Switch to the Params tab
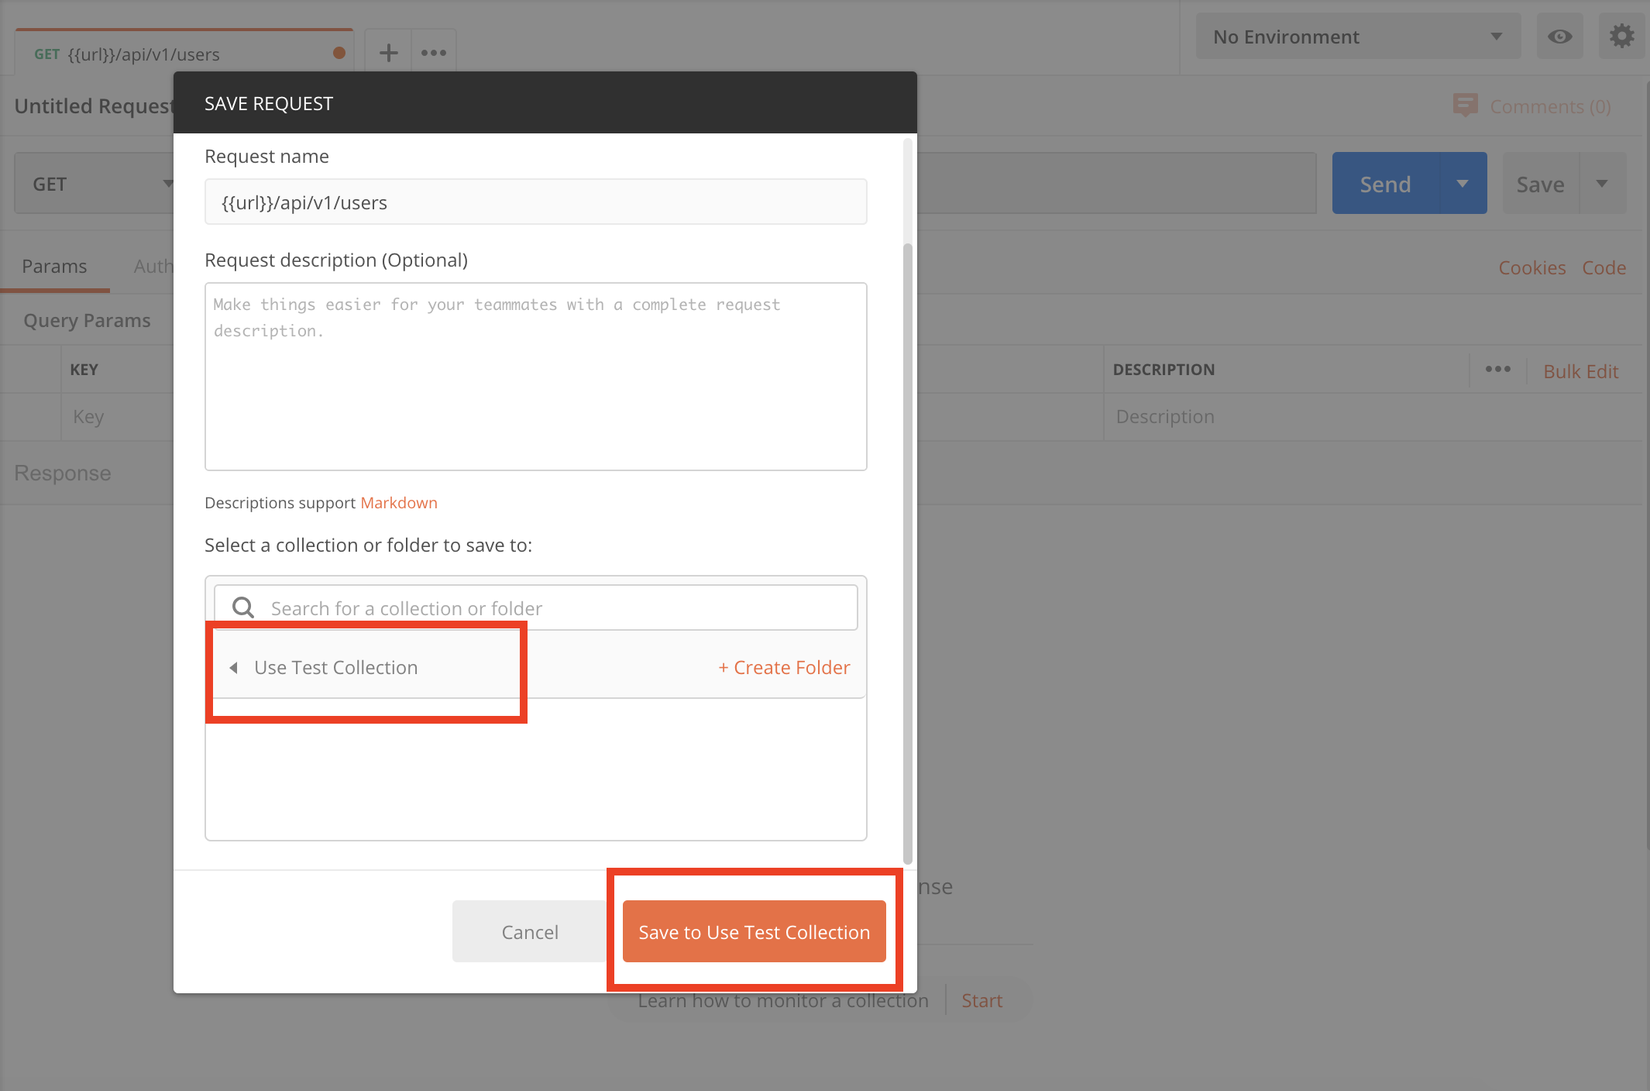Image resolution: width=1650 pixels, height=1091 pixels. [x=55, y=267]
